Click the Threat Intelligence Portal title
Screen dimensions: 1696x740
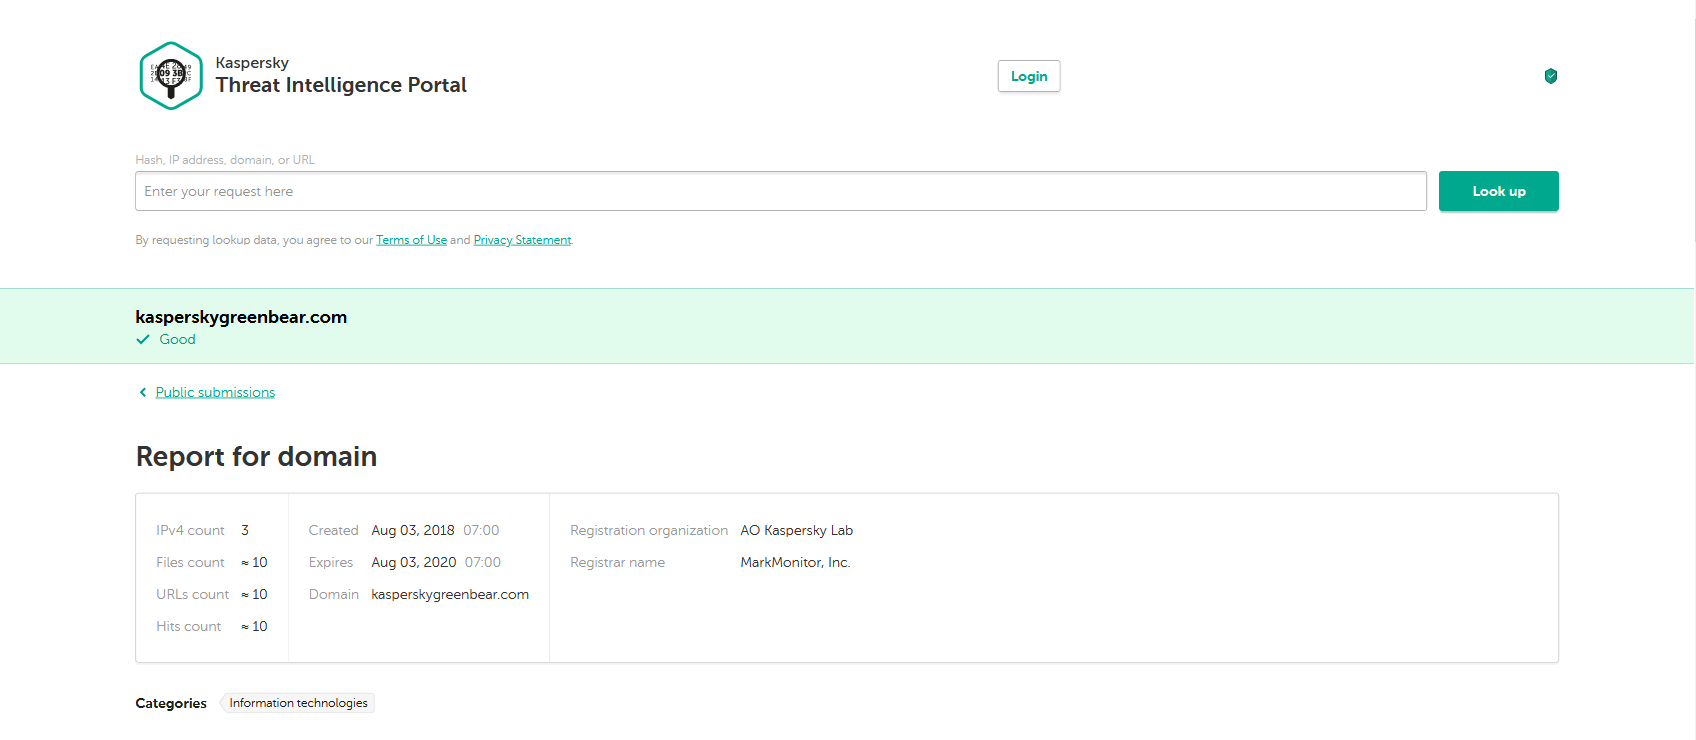coord(341,85)
